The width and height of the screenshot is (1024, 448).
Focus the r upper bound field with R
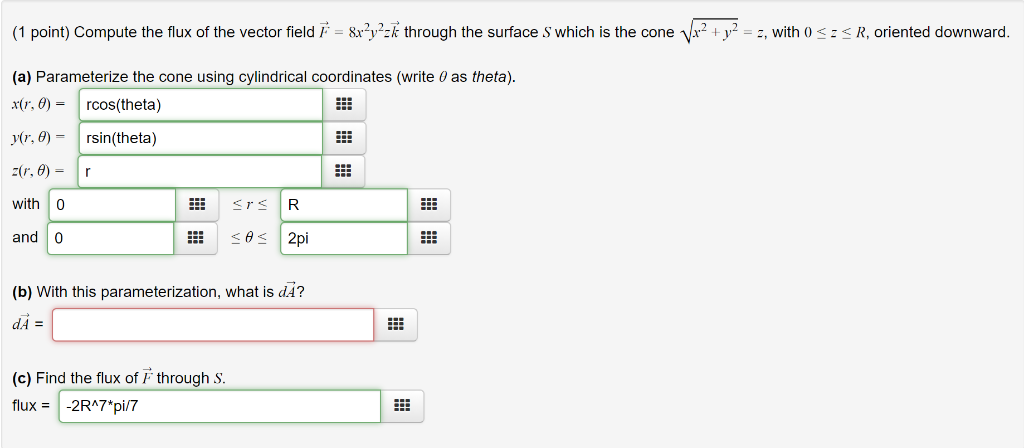click(x=344, y=205)
